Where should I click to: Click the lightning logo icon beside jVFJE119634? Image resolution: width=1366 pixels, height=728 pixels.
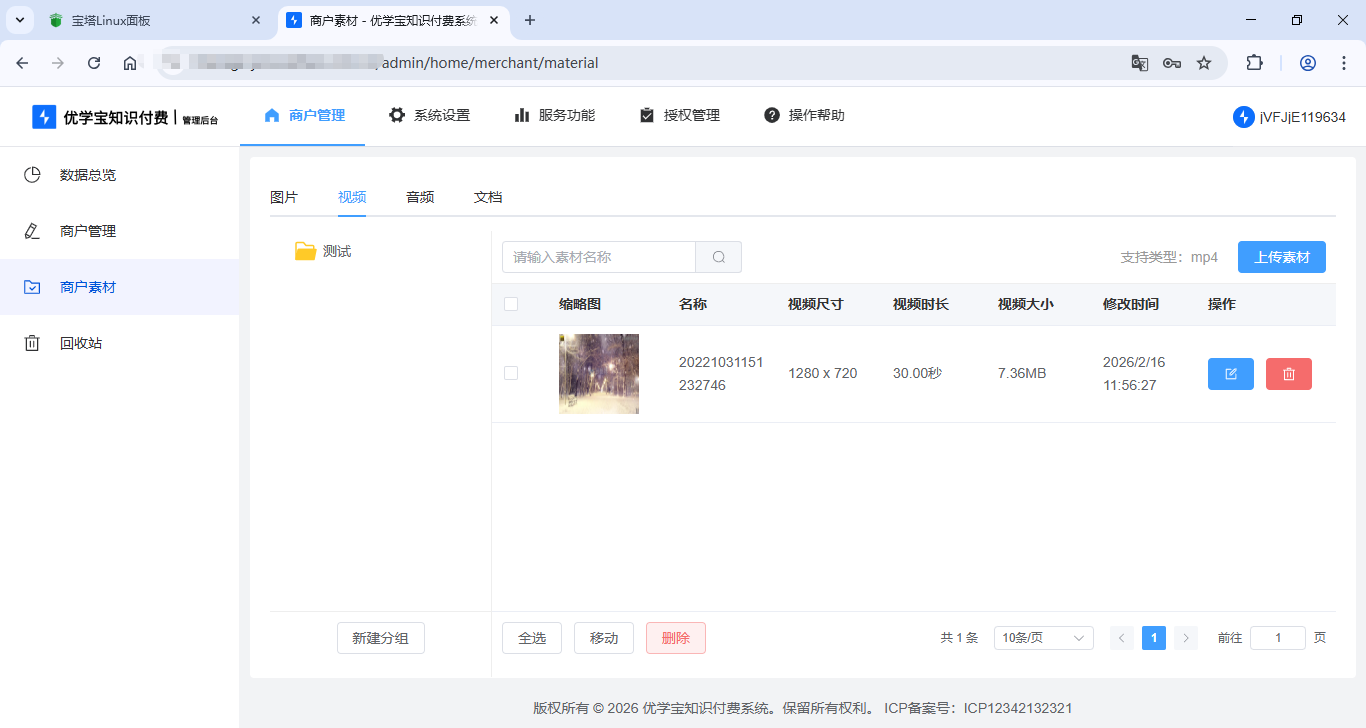(x=1243, y=116)
